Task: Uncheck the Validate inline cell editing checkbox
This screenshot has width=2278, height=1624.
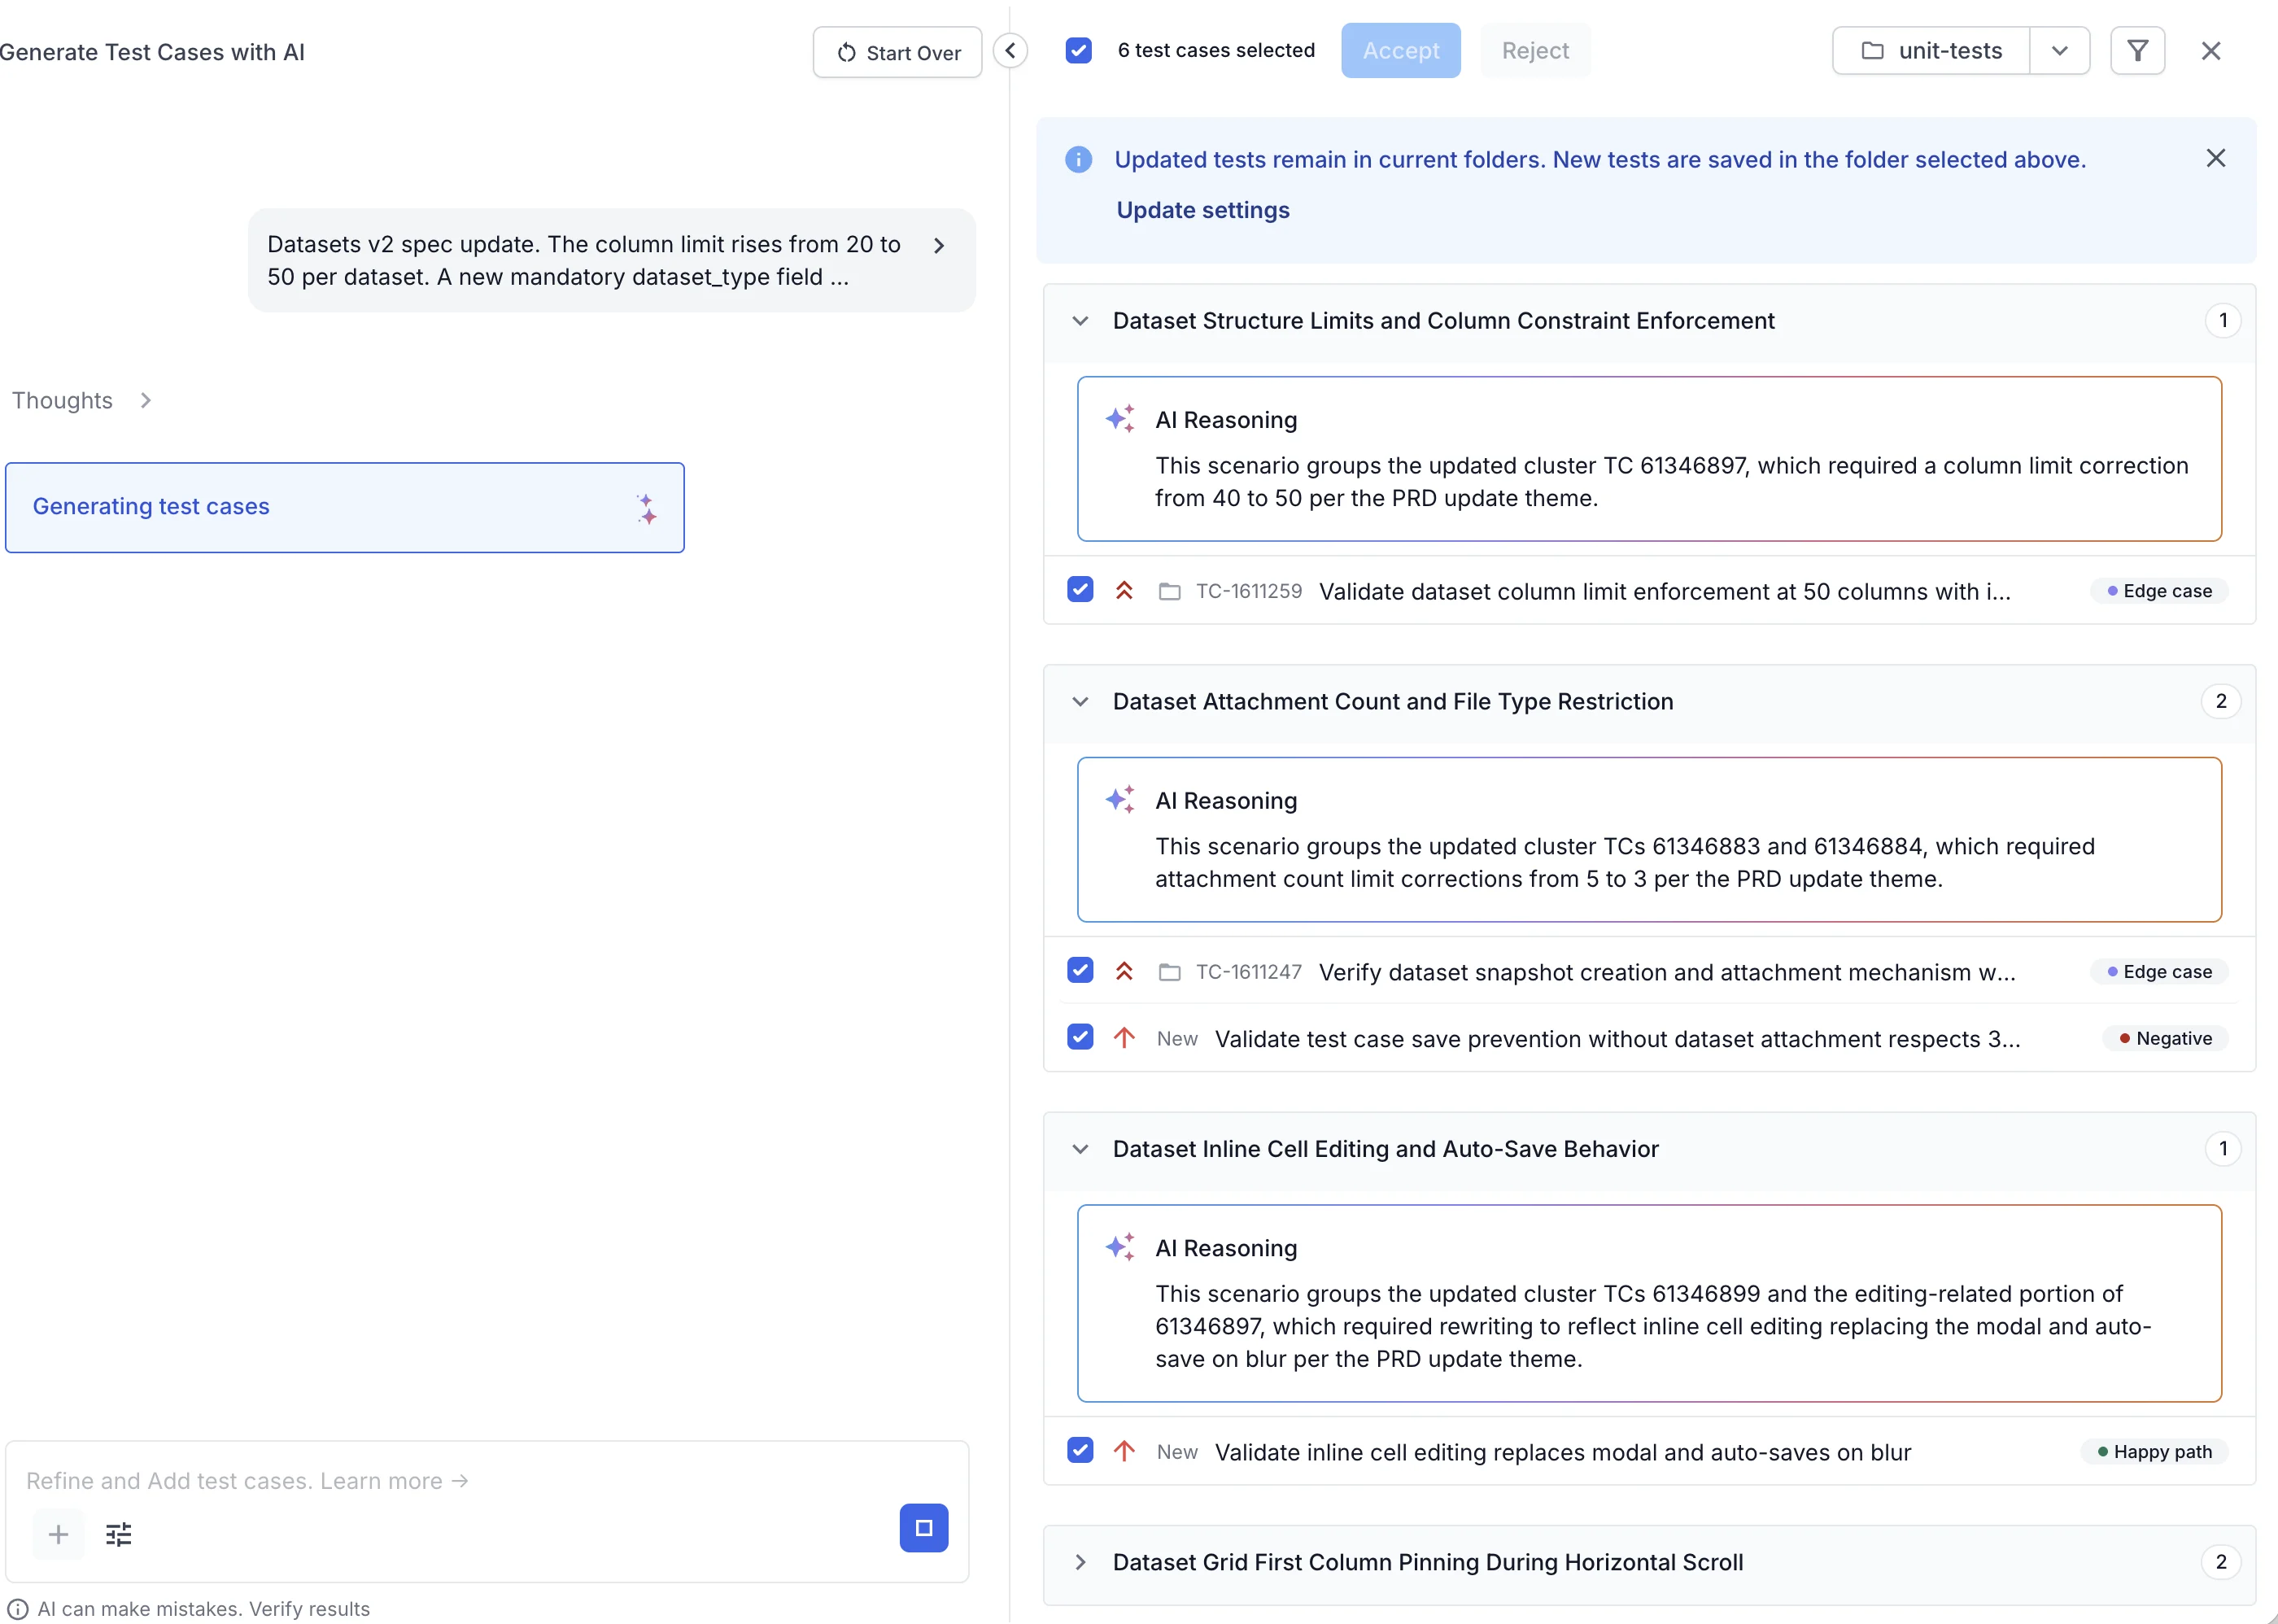Action: point(1080,1450)
